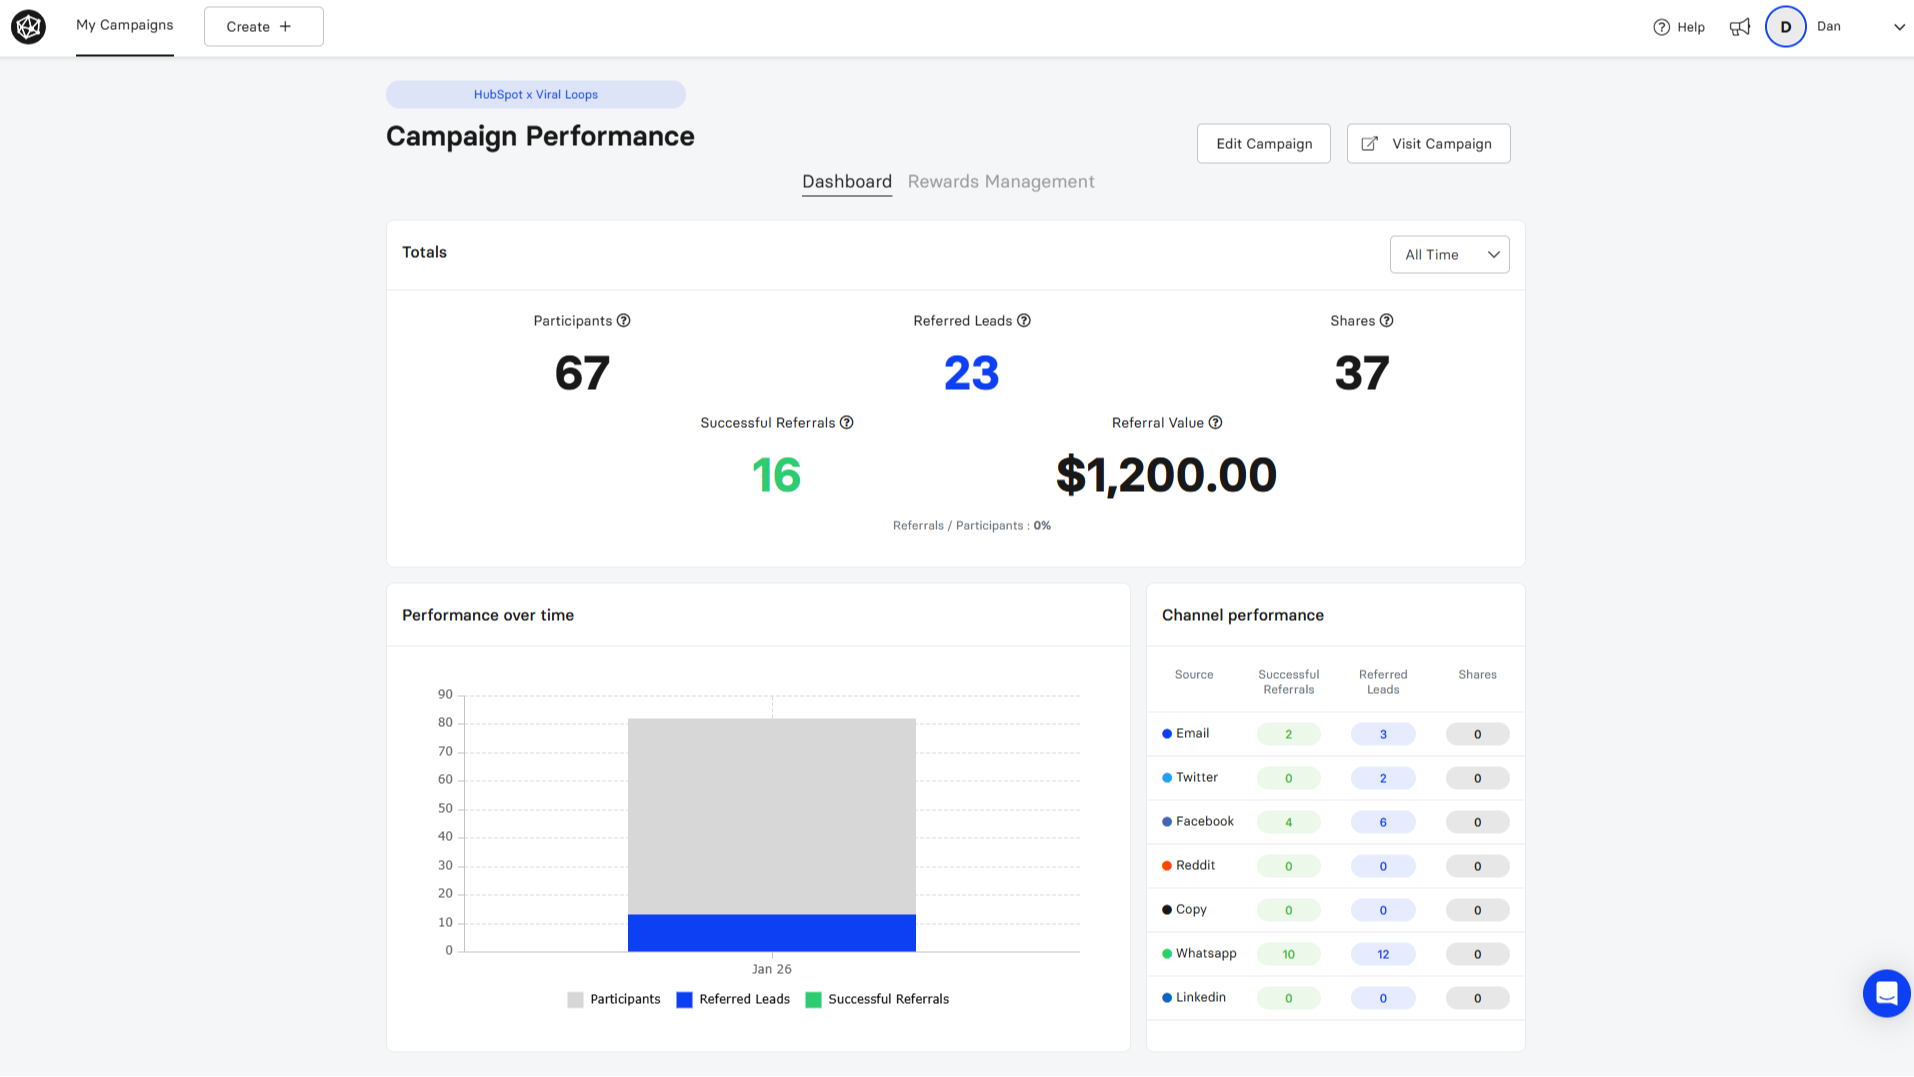This screenshot has height=1077, width=1914.
Task: Click the Dan user avatar
Action: (1785, 27)
